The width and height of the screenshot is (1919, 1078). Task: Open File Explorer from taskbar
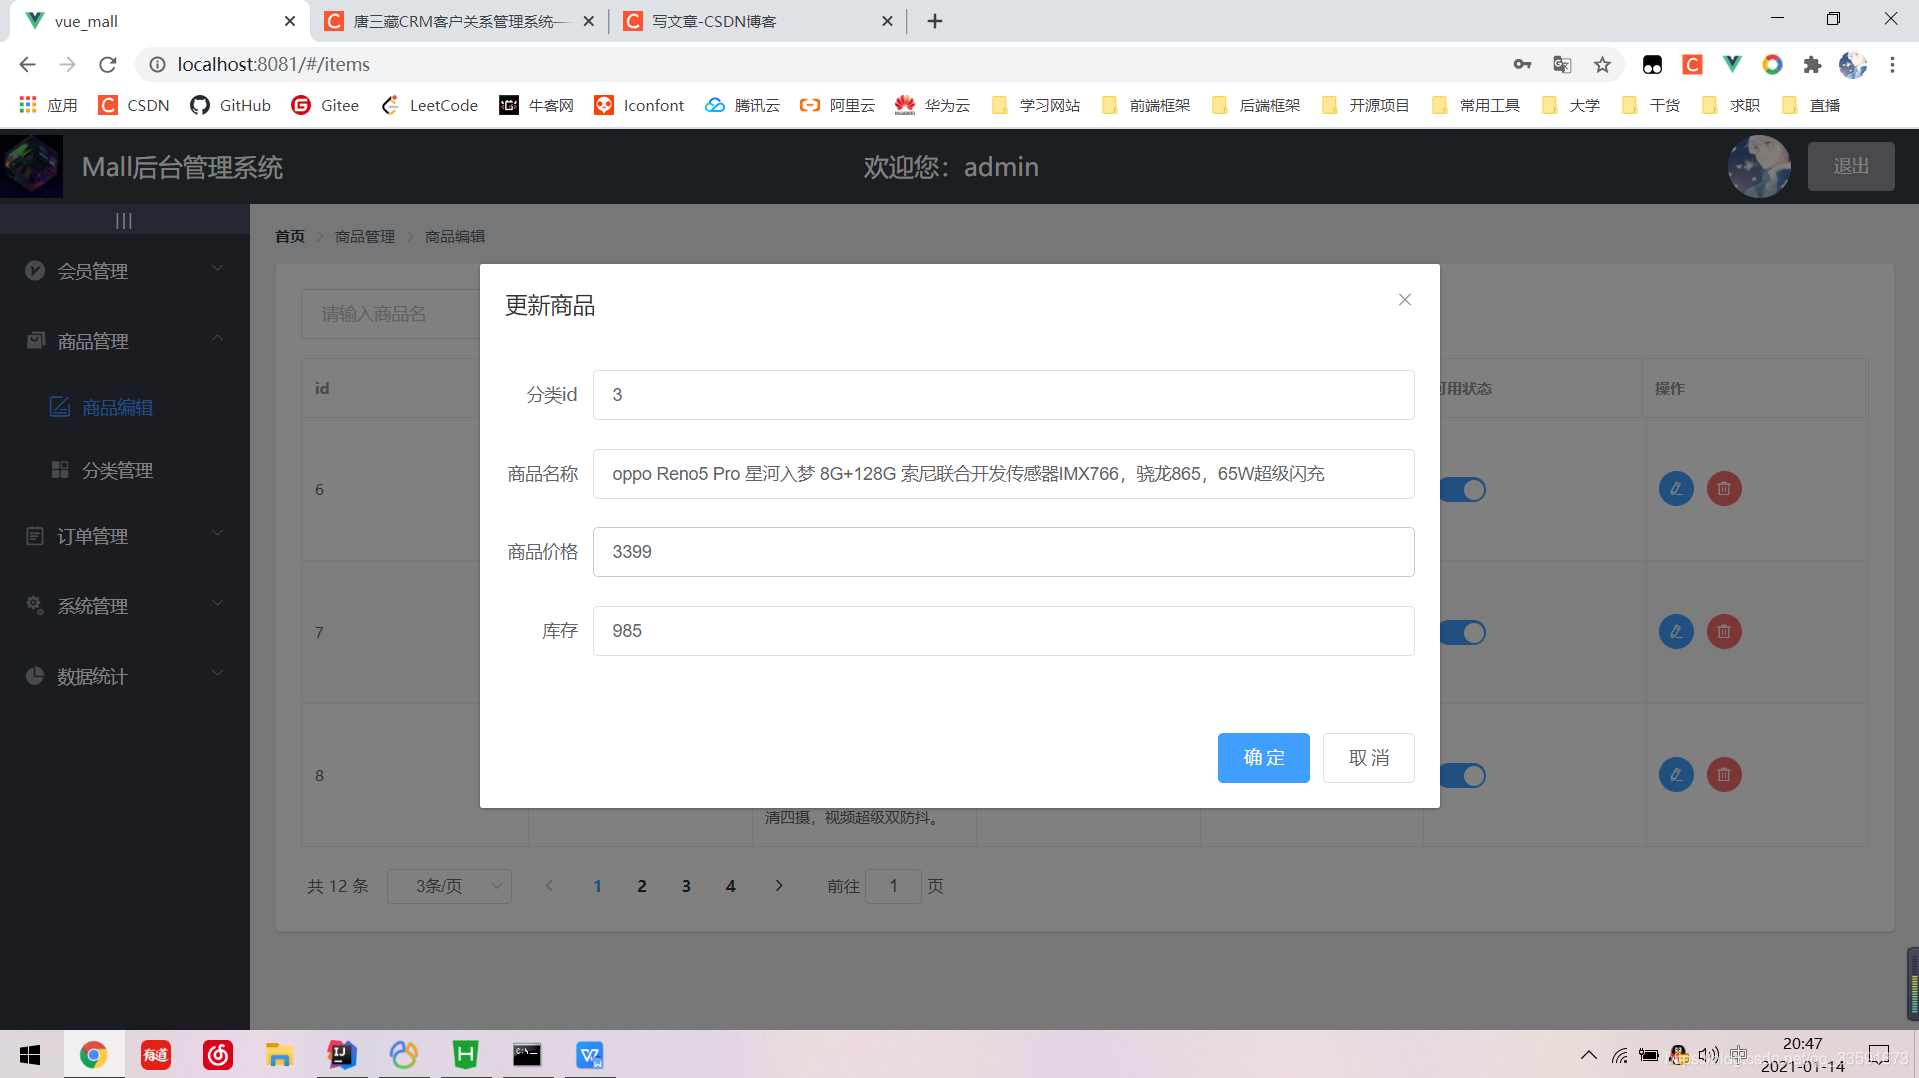point(279,1055)
